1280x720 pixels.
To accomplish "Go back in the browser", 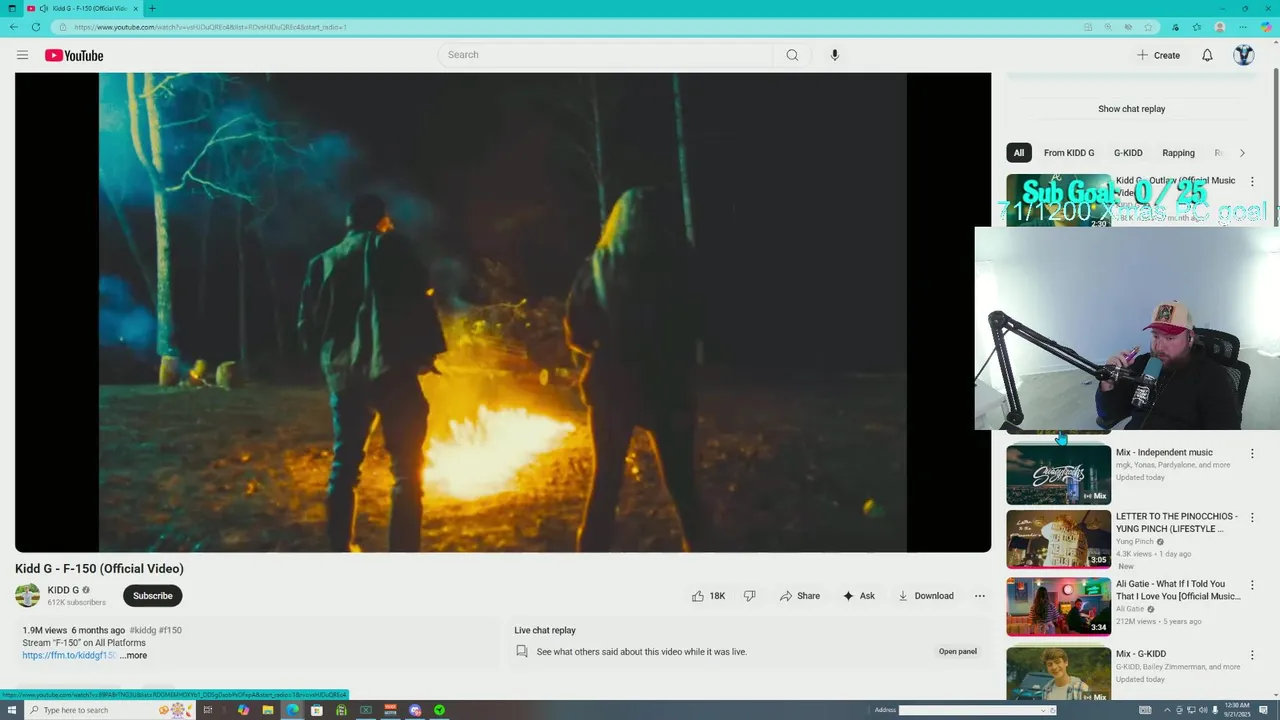I will (x=14, y=27).
